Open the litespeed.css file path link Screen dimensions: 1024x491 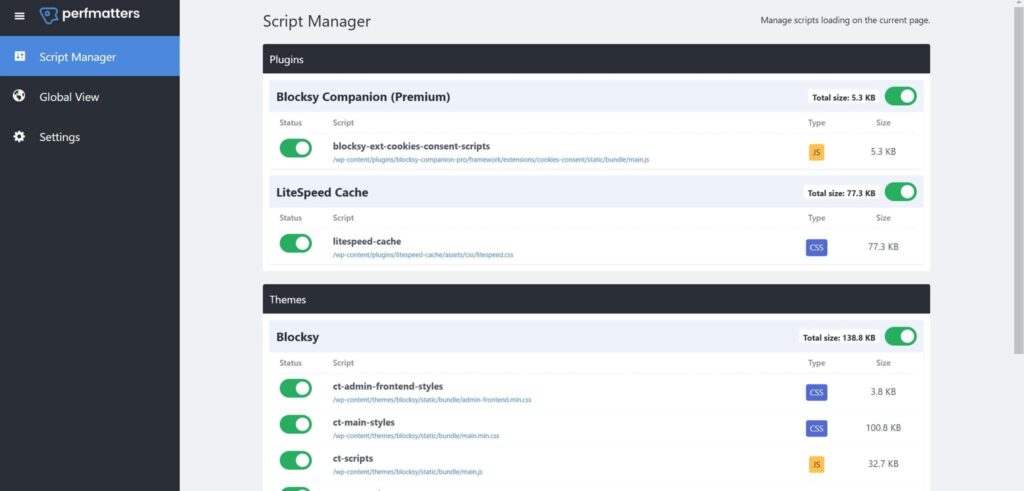(425, 256)
